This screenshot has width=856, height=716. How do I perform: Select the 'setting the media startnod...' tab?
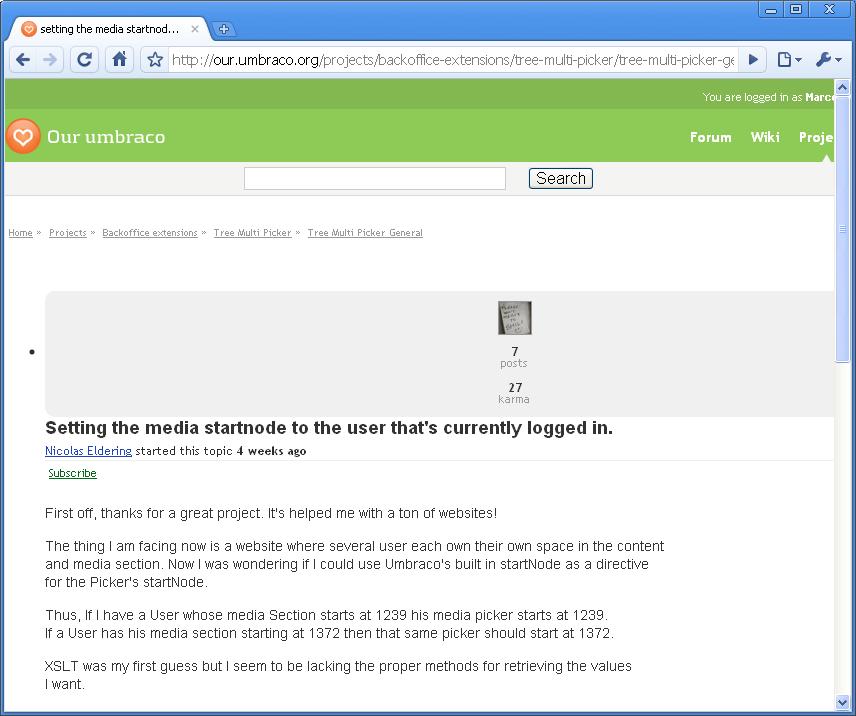click(x=109, y=29)
